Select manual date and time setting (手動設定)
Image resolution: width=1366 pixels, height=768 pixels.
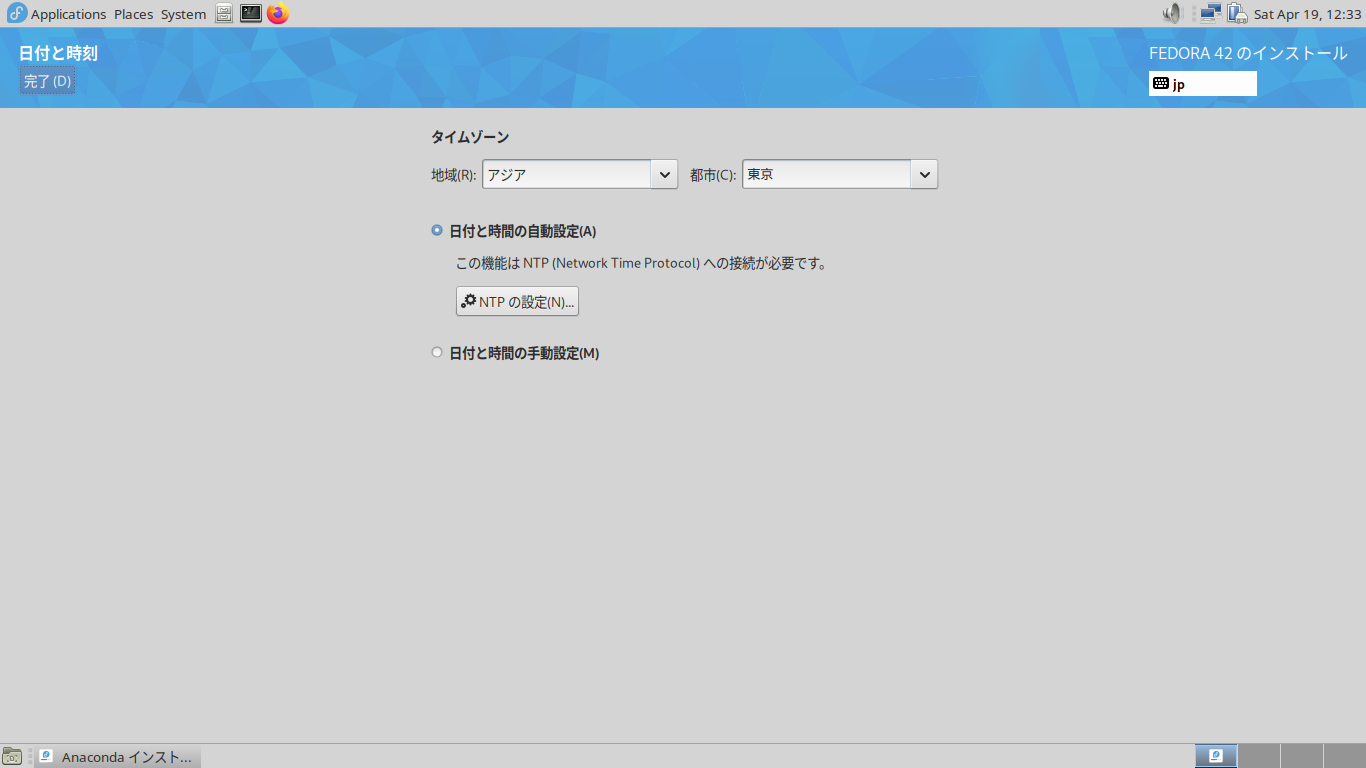coord(515,353)
